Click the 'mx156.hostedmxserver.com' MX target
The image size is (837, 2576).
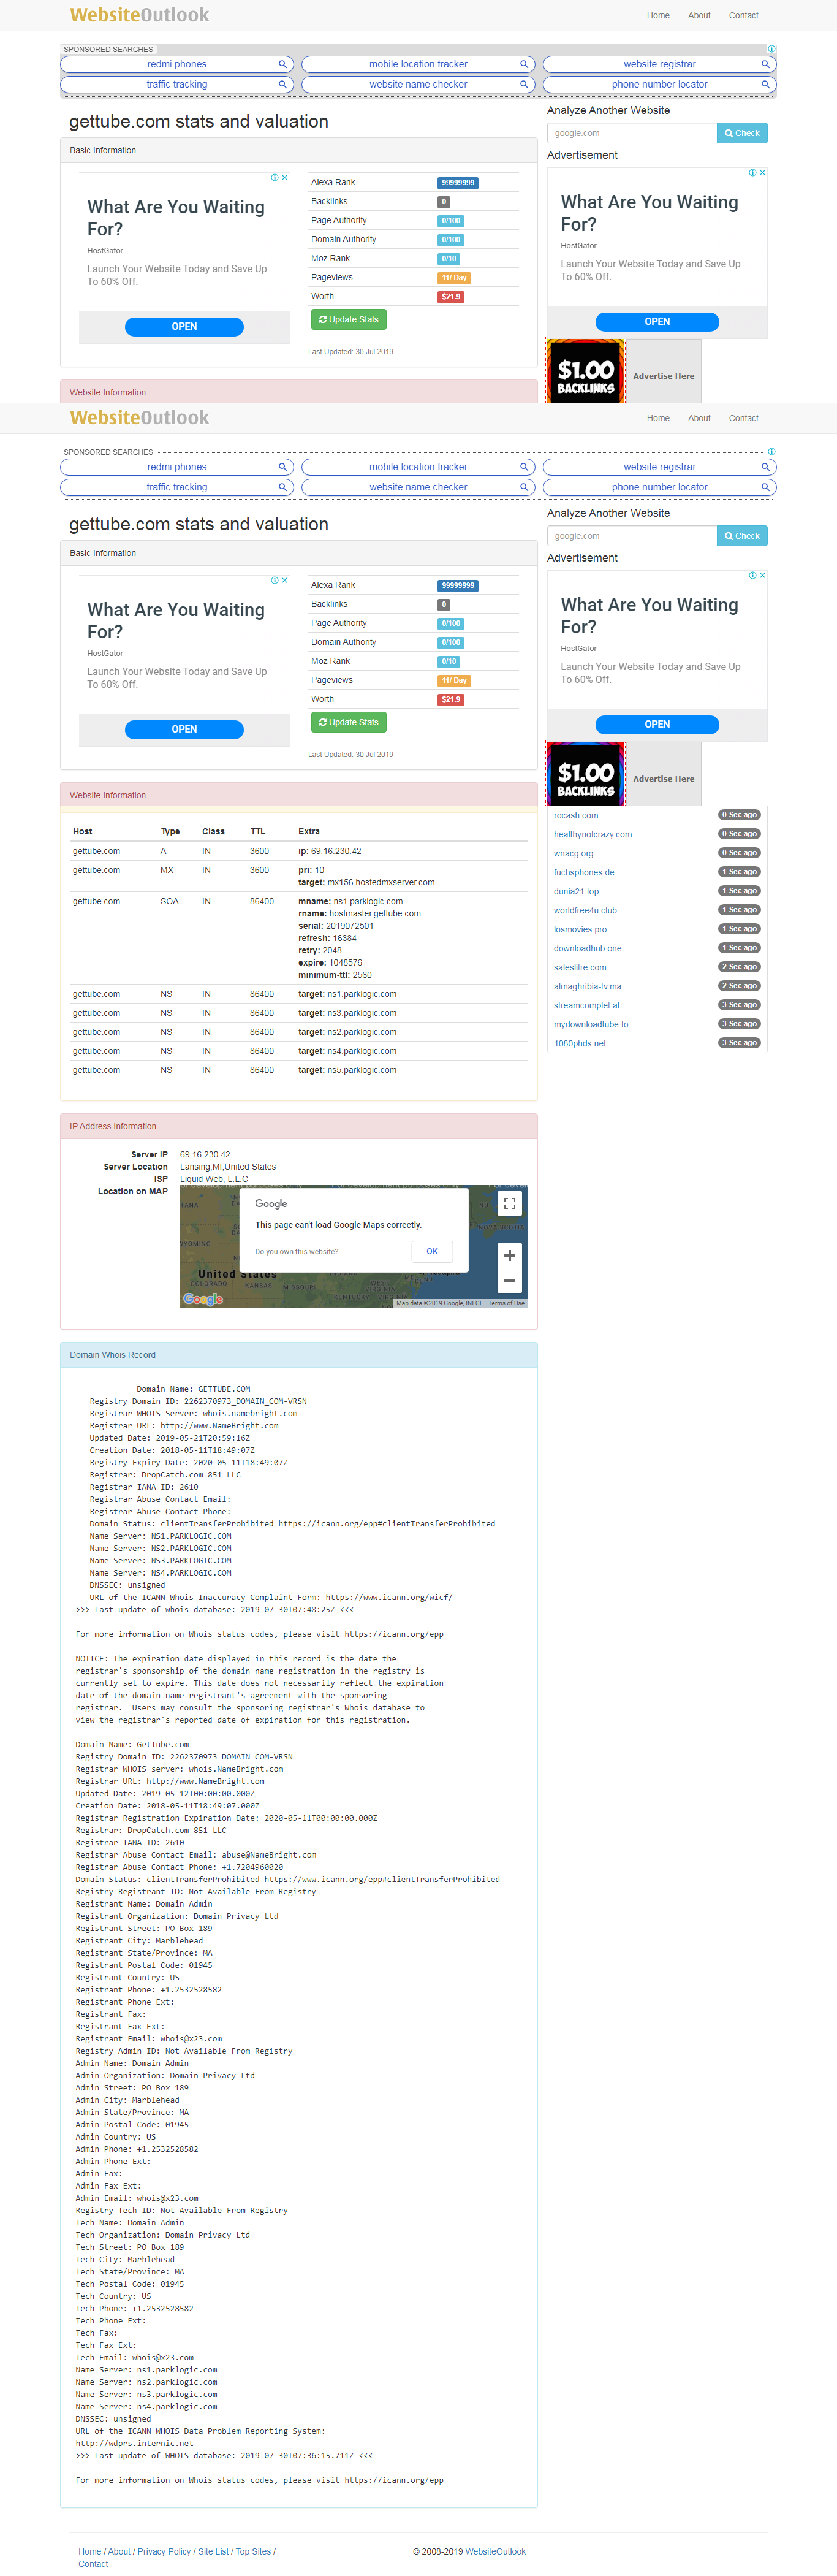tap(381, 882)
